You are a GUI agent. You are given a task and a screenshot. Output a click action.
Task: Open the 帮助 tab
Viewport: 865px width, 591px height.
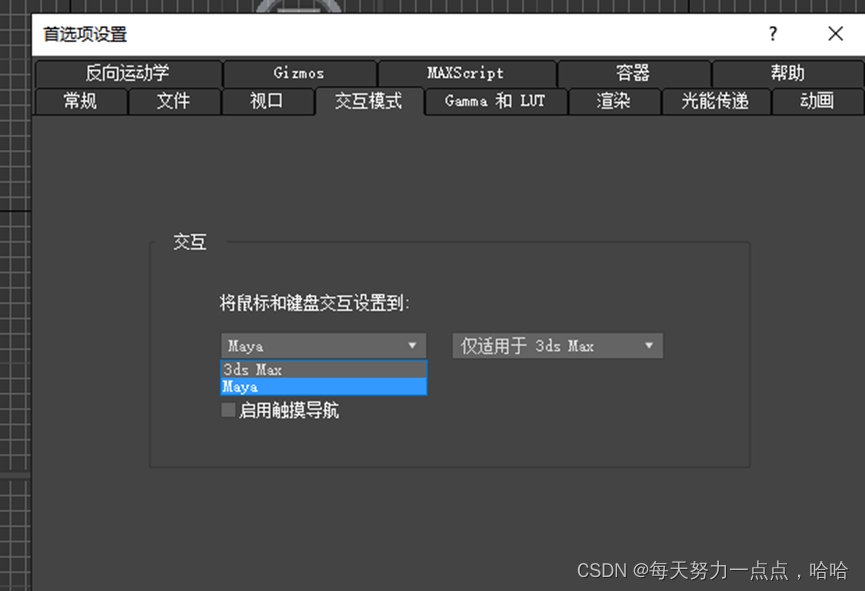point(788,73)
